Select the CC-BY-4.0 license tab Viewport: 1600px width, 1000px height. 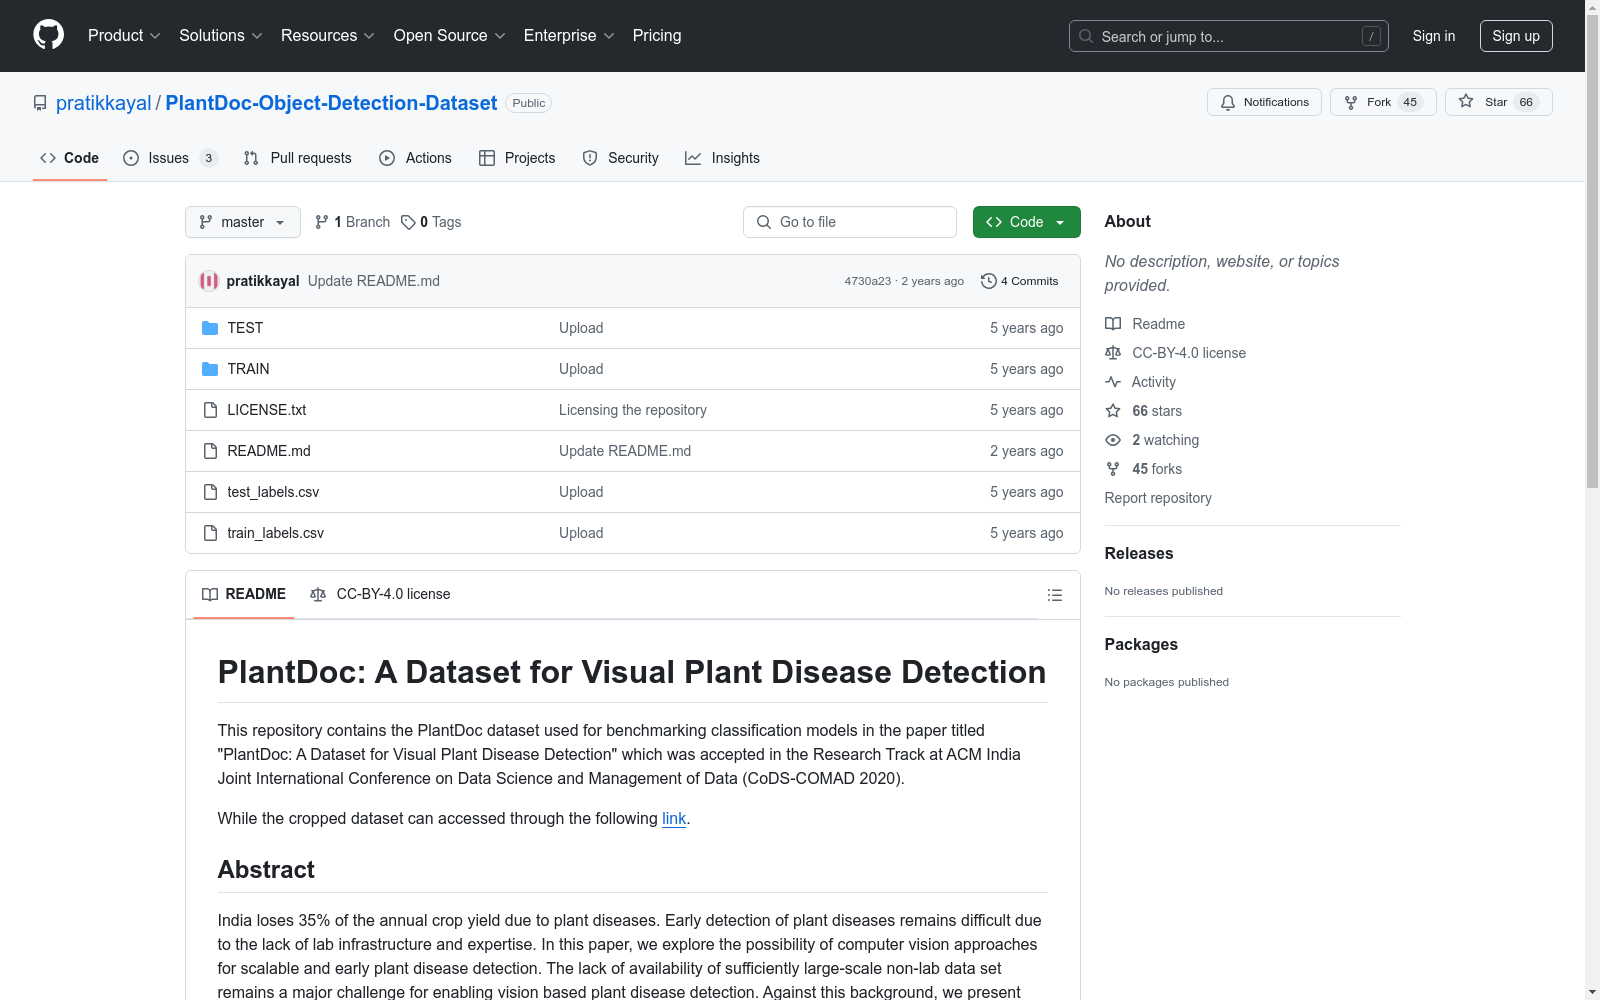pyautogui.click(x=380, y=594)
